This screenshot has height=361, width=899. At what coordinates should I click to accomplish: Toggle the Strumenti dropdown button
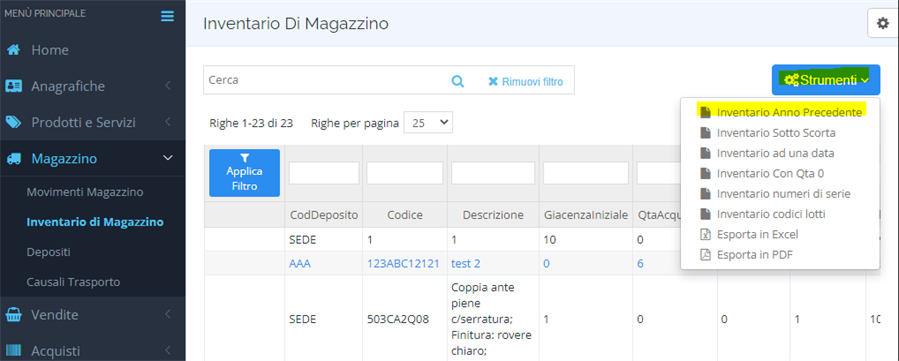click(826, 80)
